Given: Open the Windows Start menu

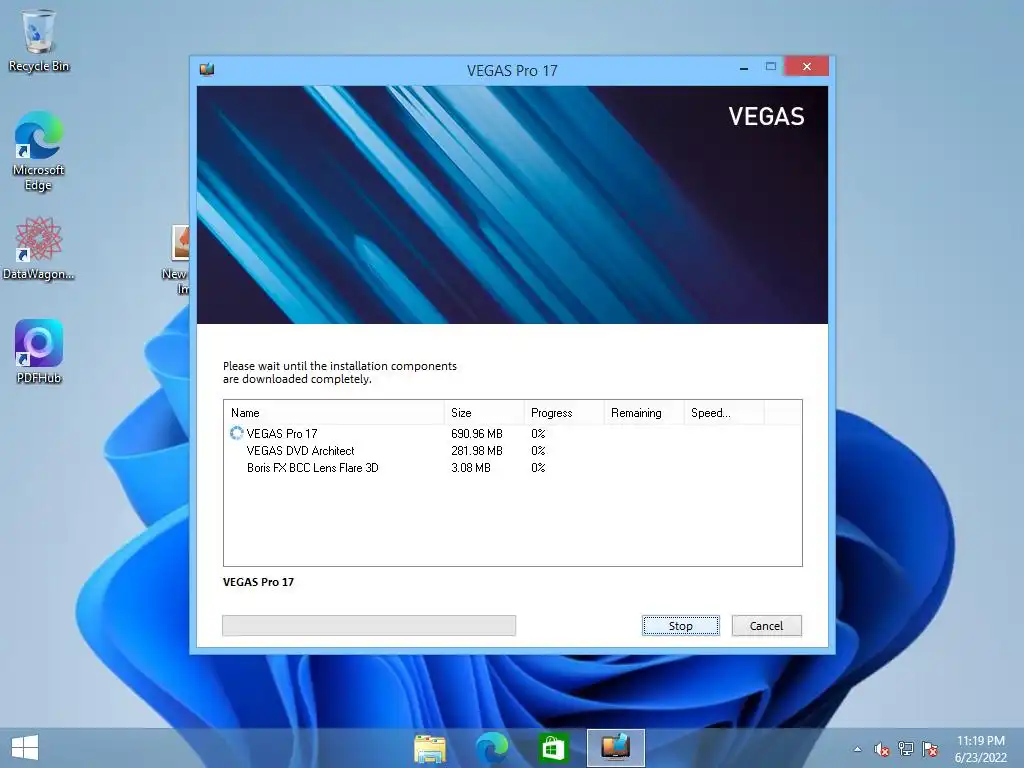Looking at the screenshot, I should click(x=25, y=748).
